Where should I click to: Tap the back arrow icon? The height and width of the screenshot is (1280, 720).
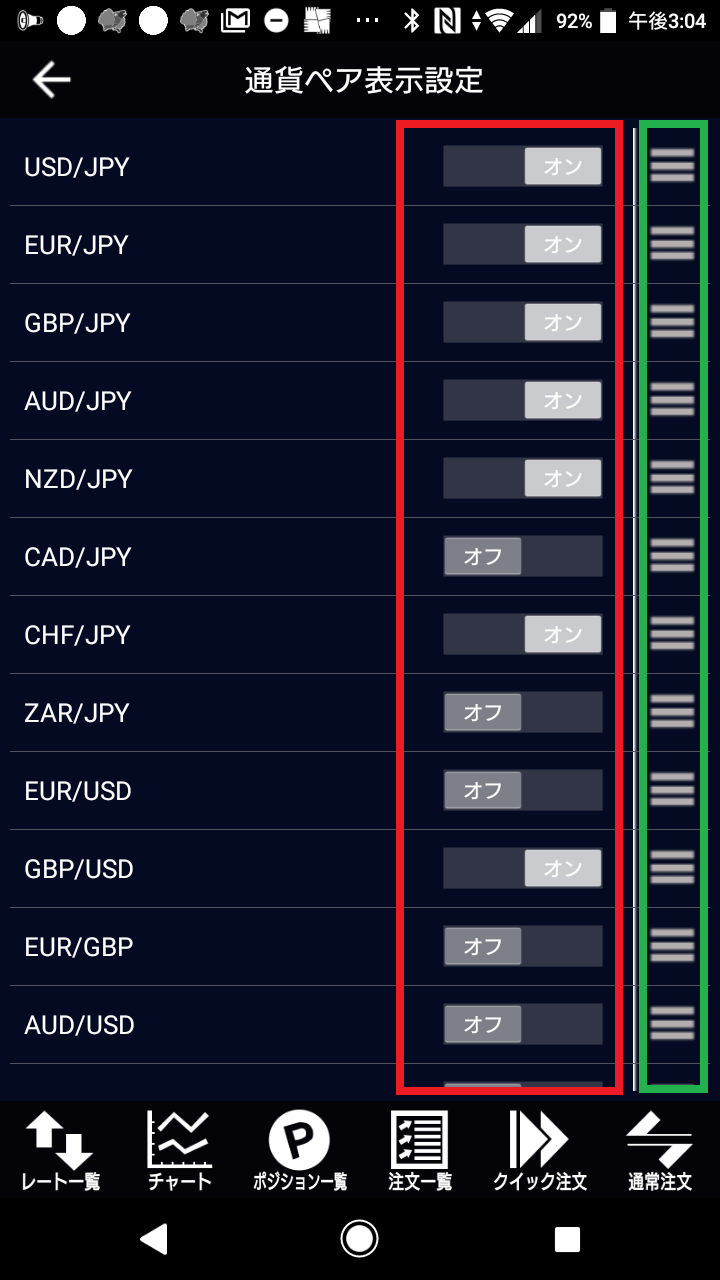point(51,80)
